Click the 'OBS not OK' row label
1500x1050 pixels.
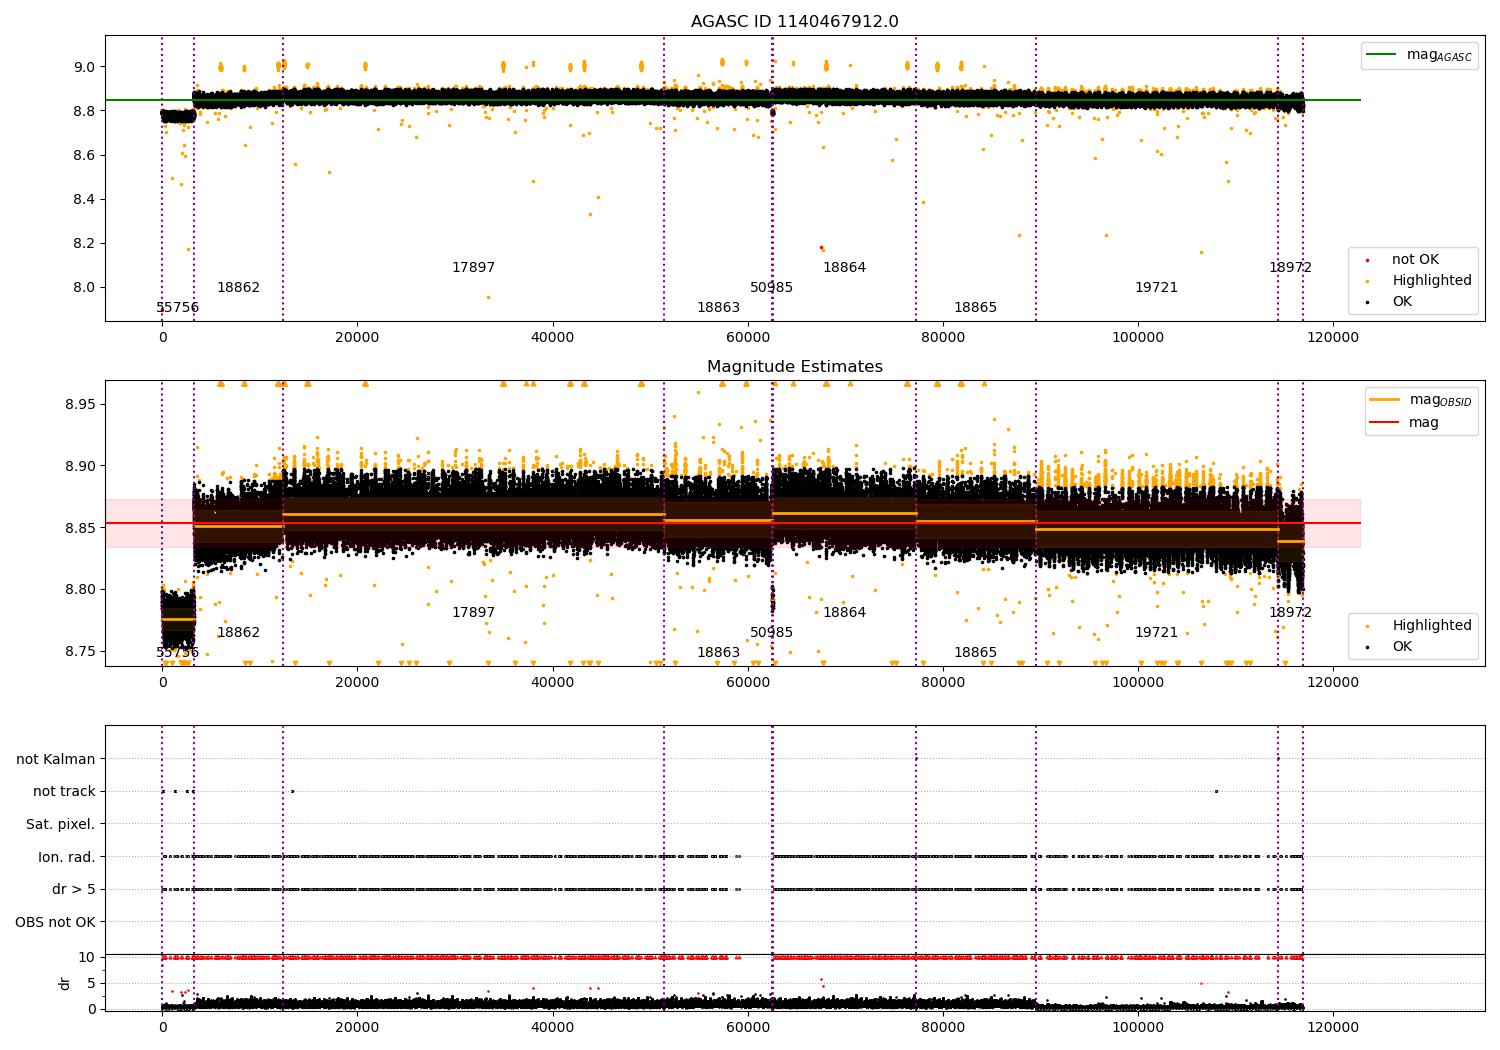pyautogui.click(x=56, y=922)
